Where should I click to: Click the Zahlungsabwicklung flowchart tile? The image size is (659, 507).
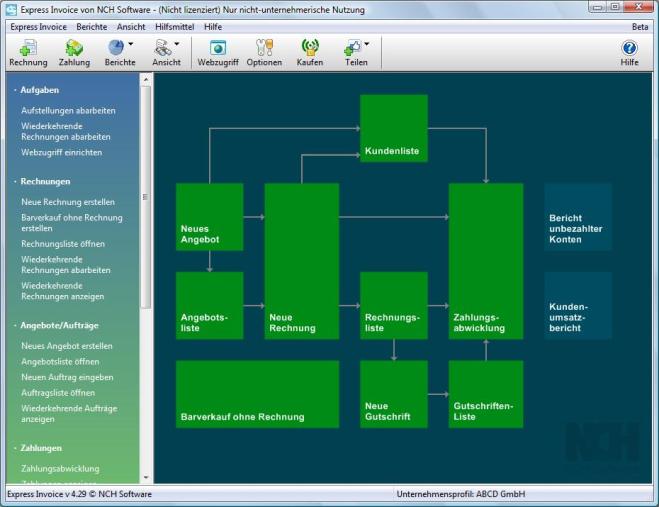[486, 261]
